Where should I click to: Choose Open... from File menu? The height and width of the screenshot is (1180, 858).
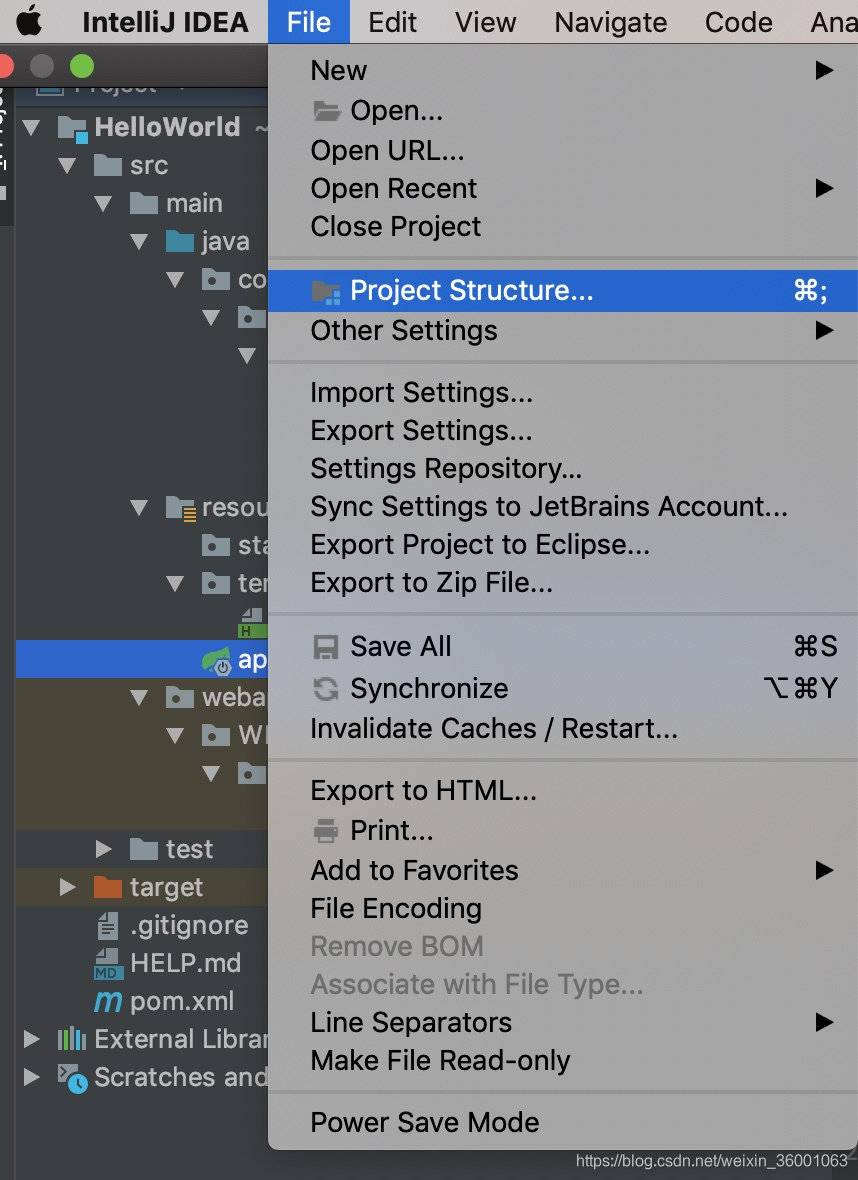[x=563, y=111]
